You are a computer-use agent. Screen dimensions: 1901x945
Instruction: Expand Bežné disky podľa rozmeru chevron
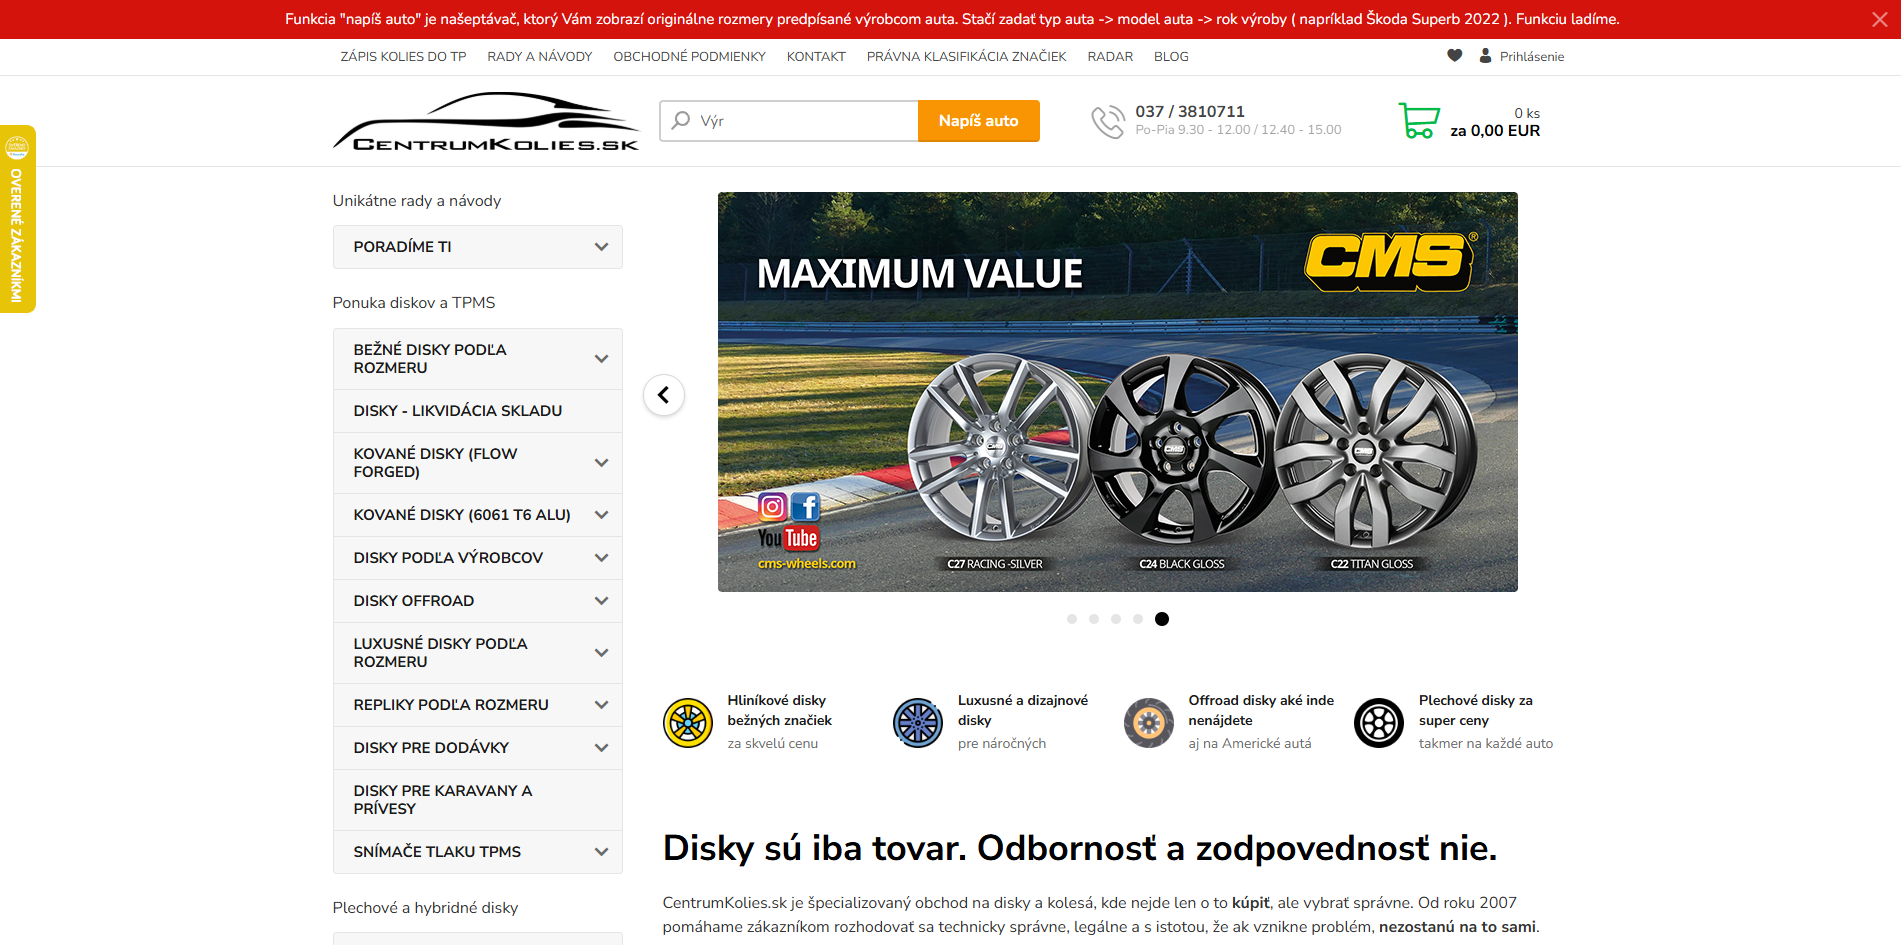point(601,359)
